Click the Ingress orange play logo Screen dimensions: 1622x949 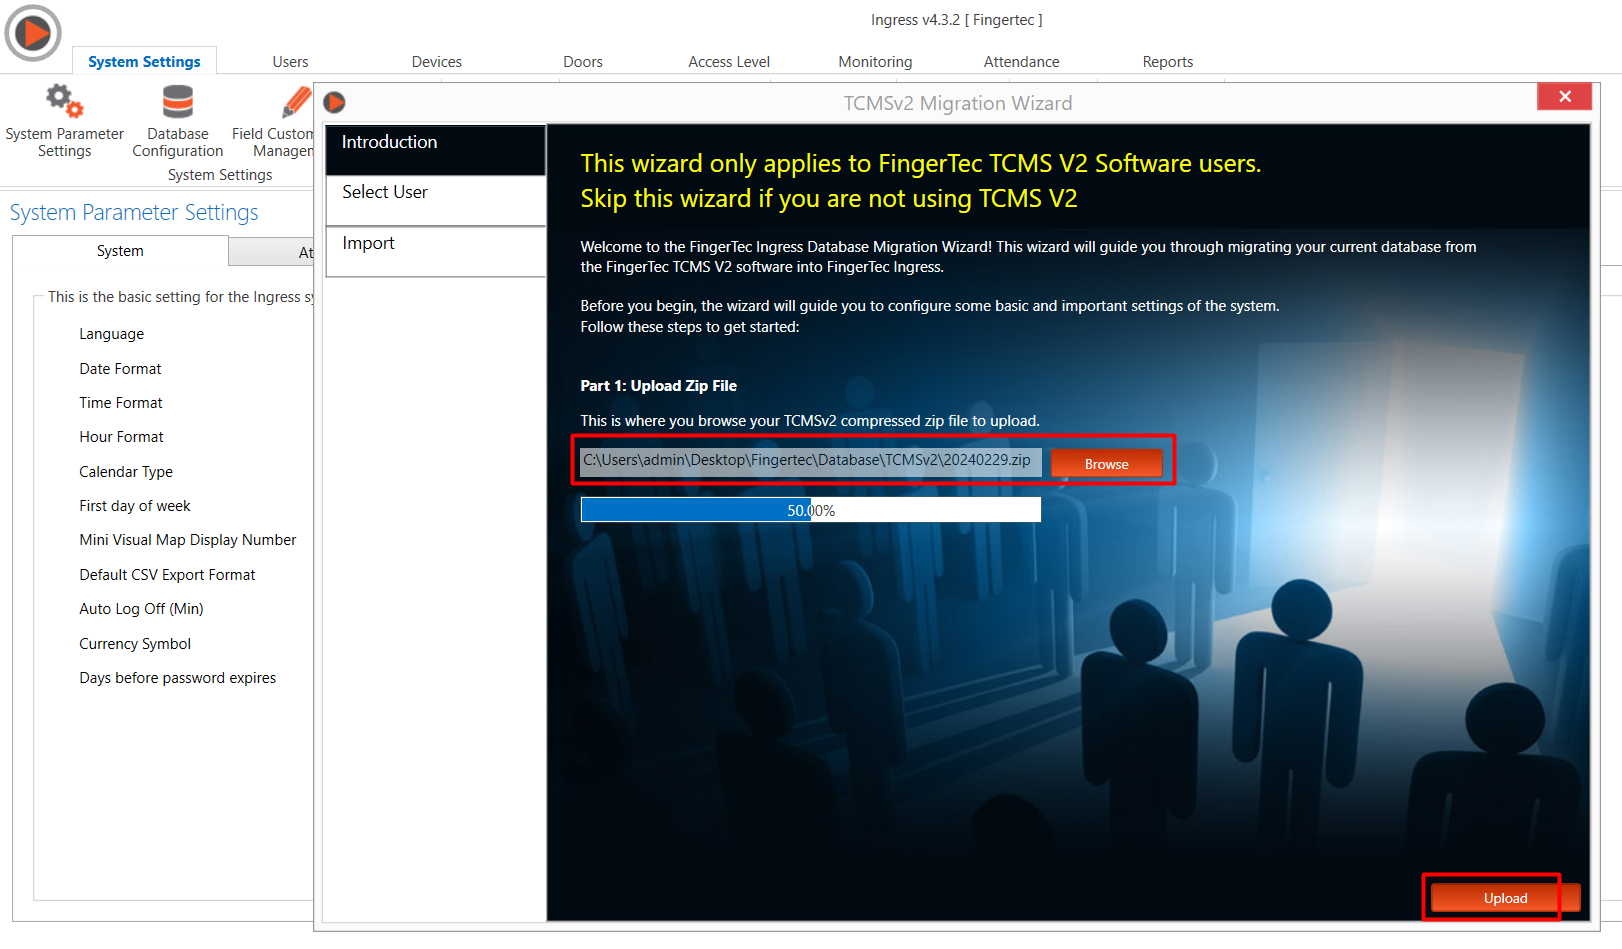33,33
